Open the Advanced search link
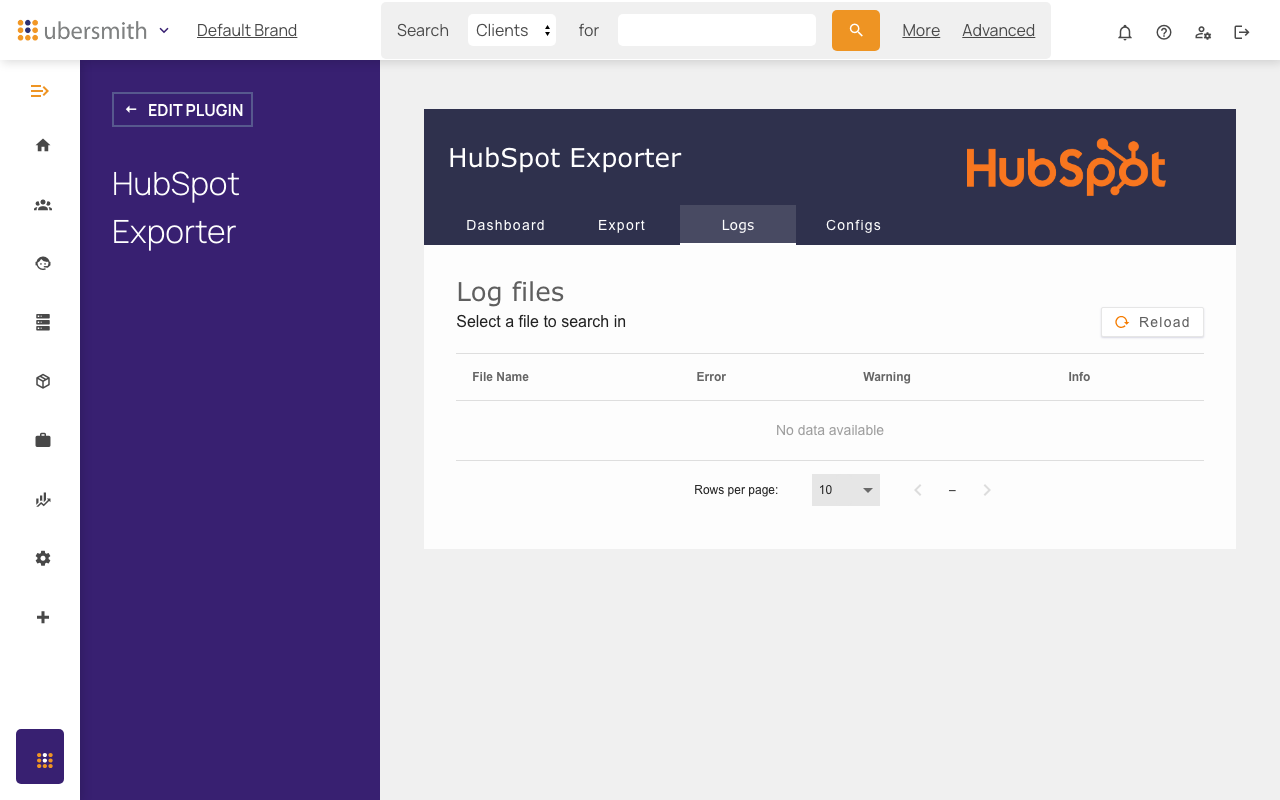The width and height of the screenshot is (1280, 800). (x=998, y=30)
